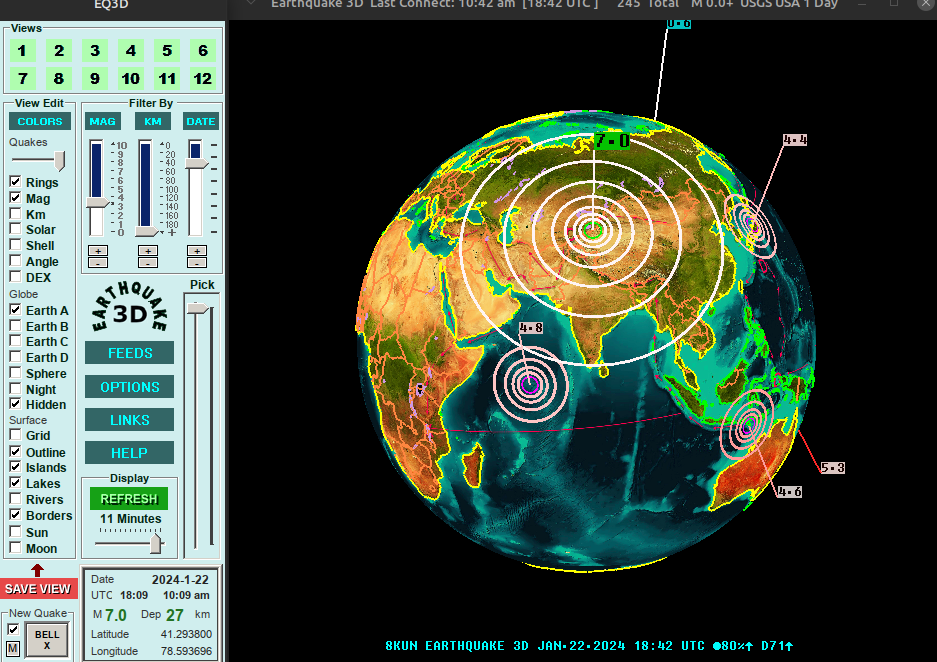Image resolution: width=937 pixels, height=662 pixels.
Task: Increase magnitude filter with plus button
Action: click(98, 251)
